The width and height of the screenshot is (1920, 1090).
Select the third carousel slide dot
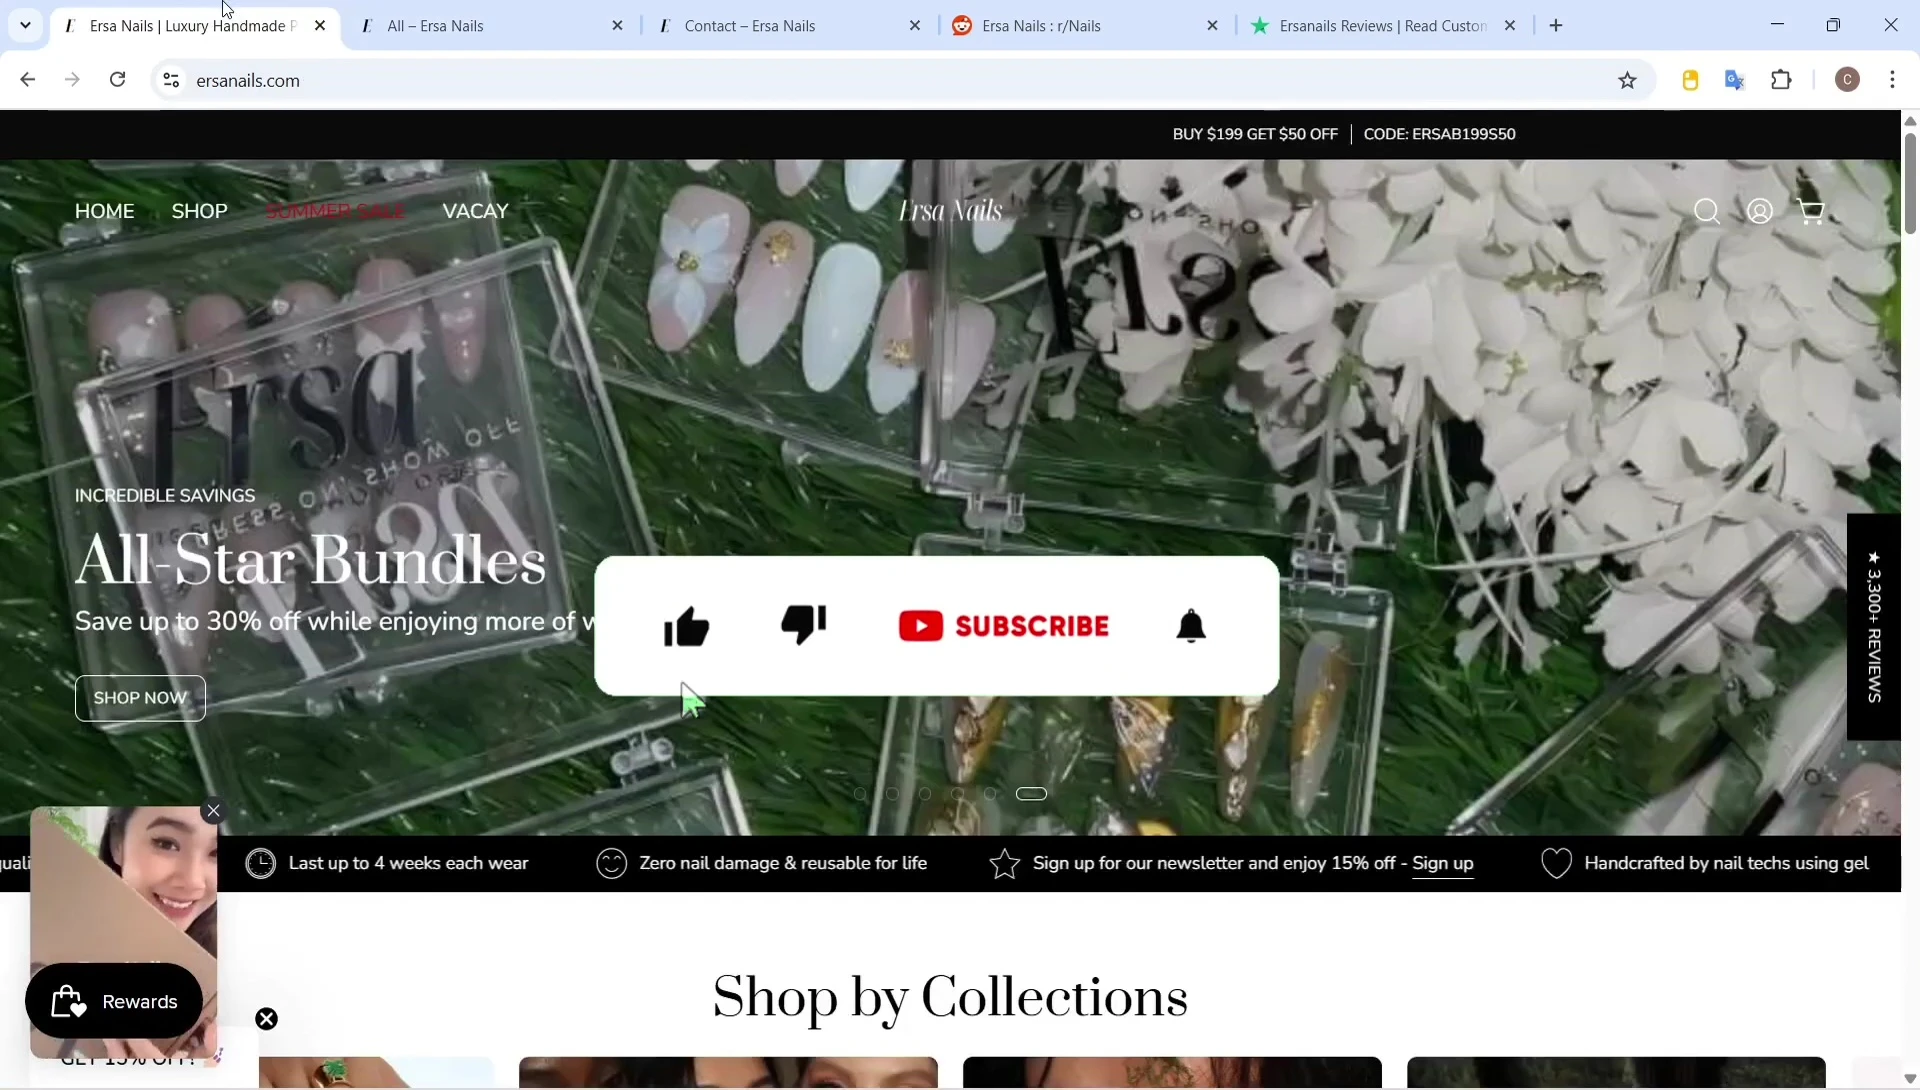tap(925, 794)
